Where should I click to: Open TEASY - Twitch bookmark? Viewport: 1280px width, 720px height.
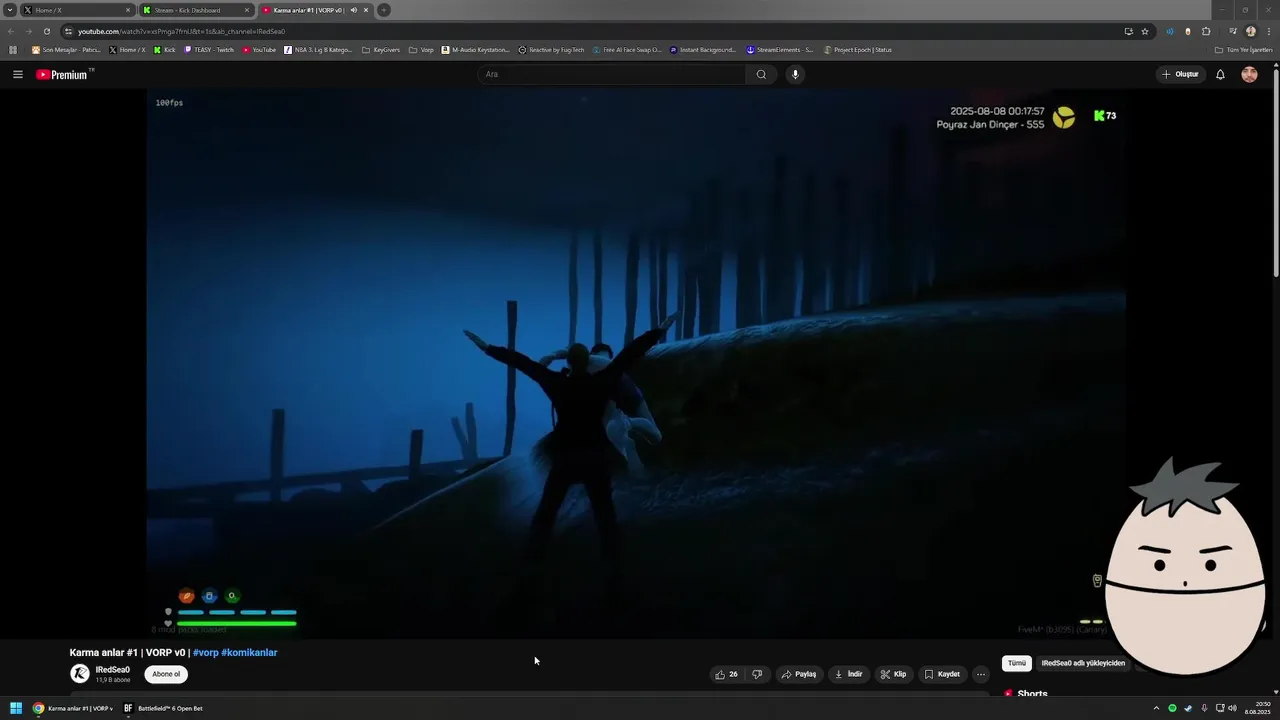click(x=209, y=49)
